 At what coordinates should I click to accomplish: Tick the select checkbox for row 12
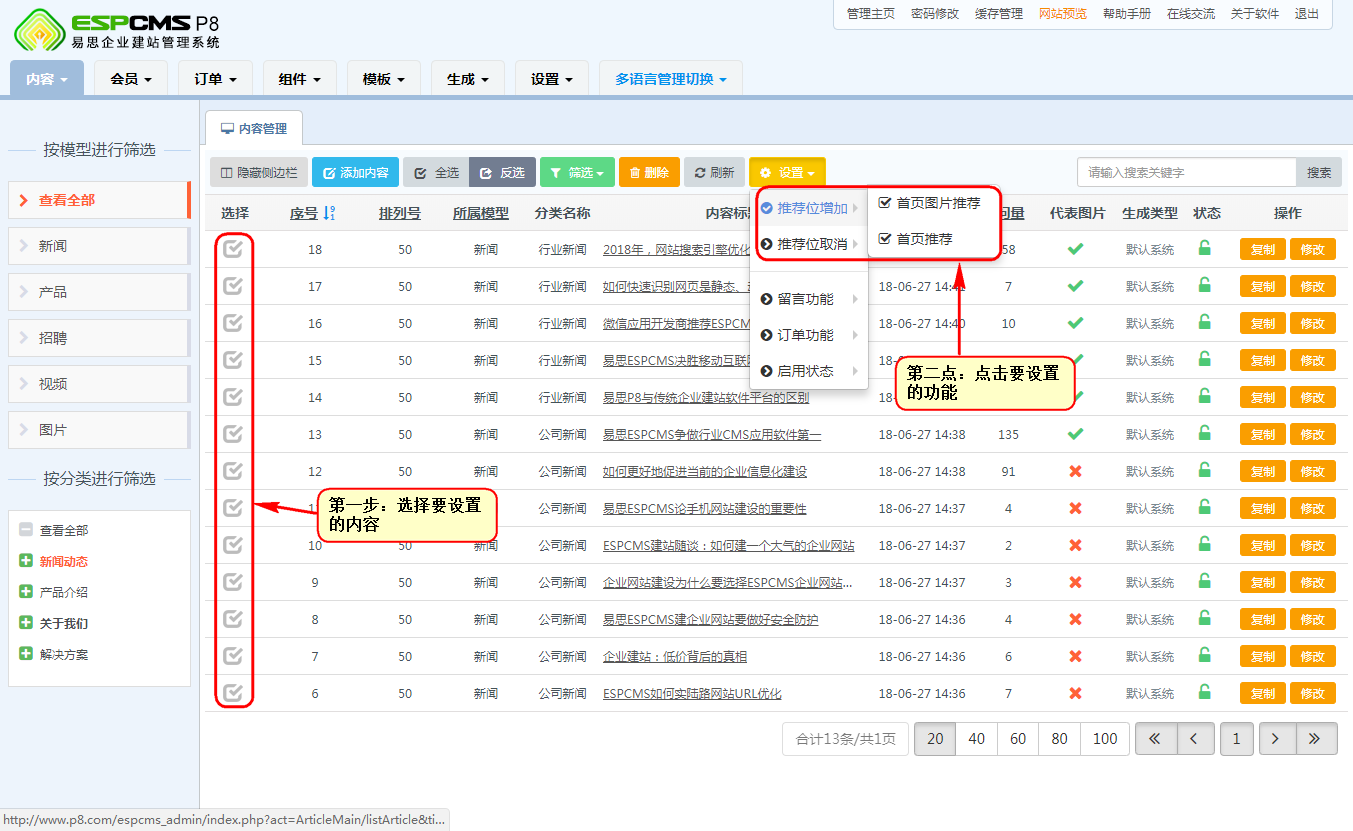point(233,471)
